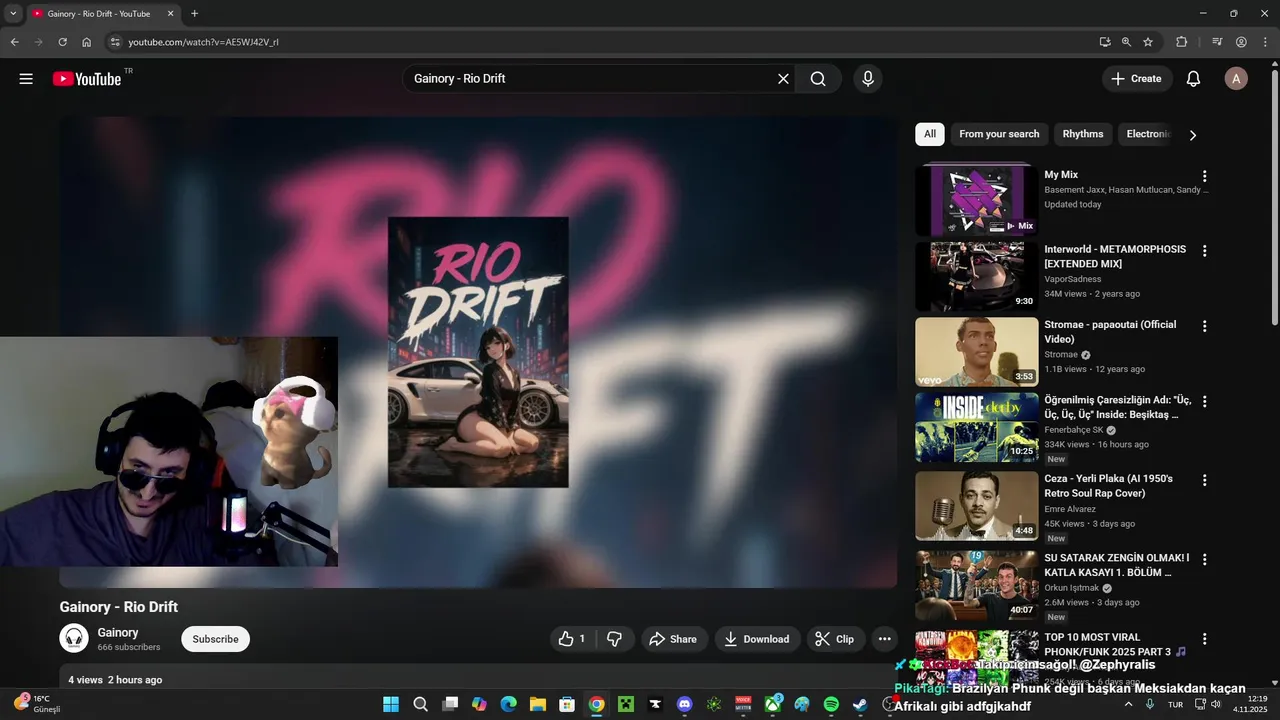This screenshot has height=720, width=1280.
Task: Go to the YouTube home logo
Action: (87, 79)
